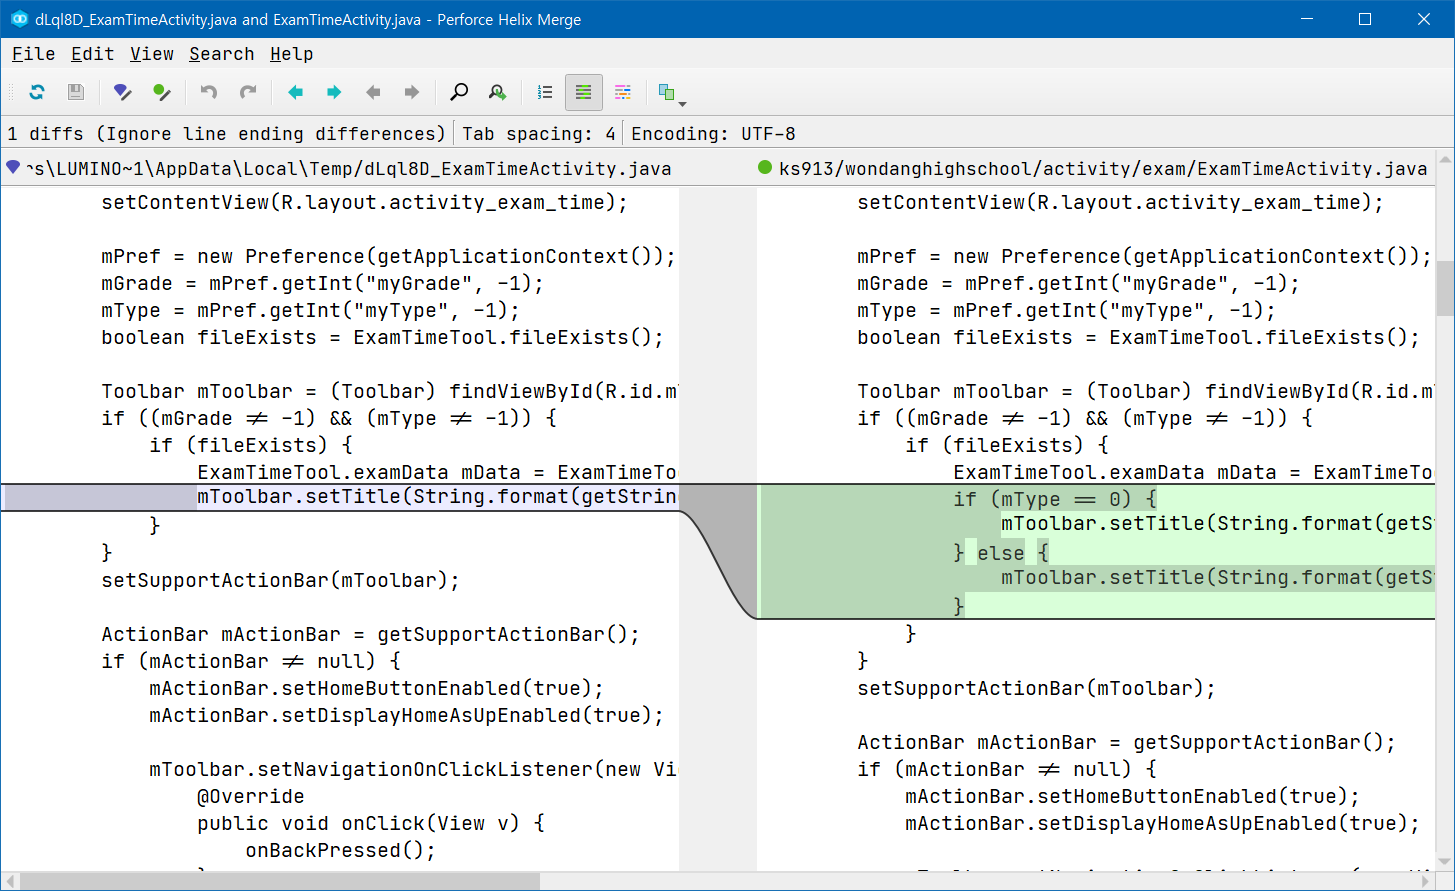Click the toolbar drag handle grip
The image size is (1455, 891).
[11, 92]
